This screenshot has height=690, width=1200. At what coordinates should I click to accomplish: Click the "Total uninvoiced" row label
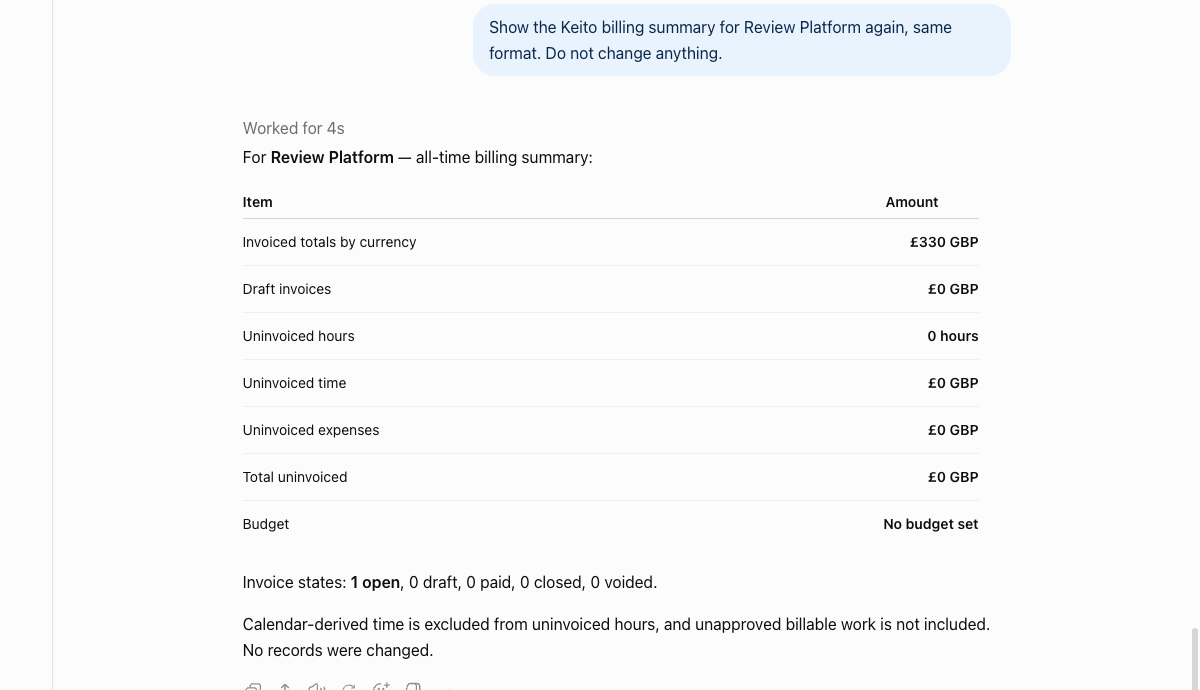295,477
